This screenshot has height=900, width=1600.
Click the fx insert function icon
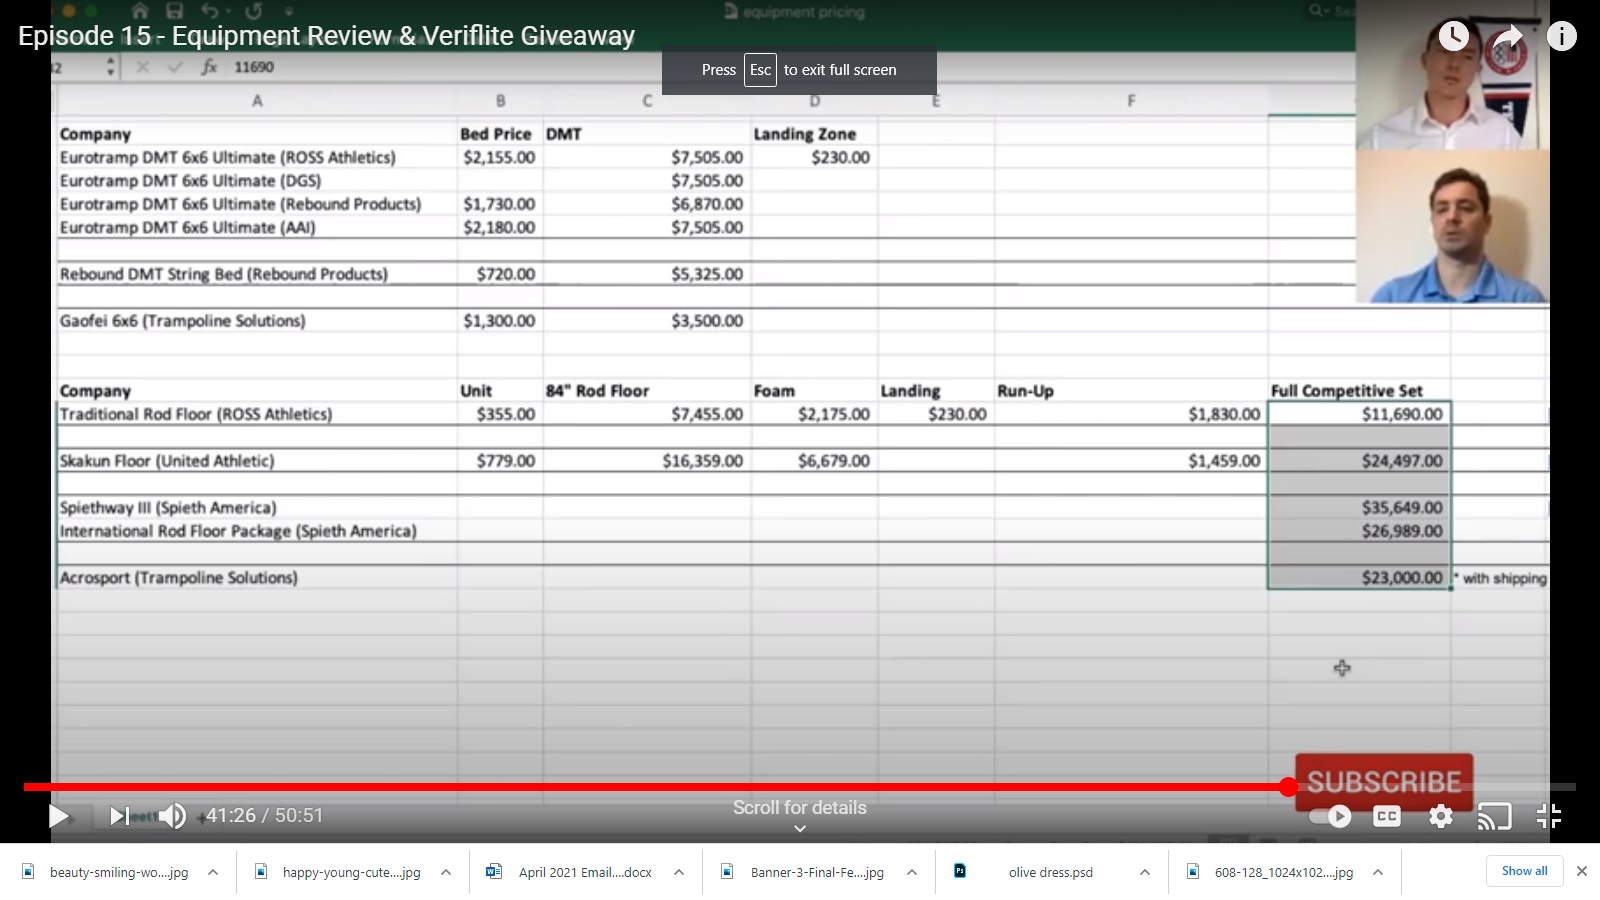[x=209, y=67]
